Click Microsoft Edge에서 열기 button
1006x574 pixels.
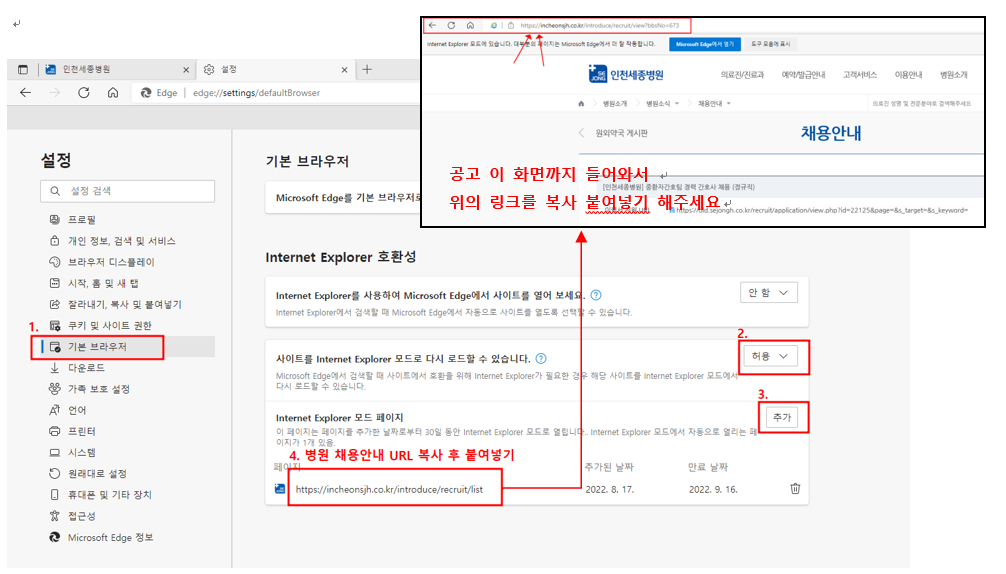705,44
